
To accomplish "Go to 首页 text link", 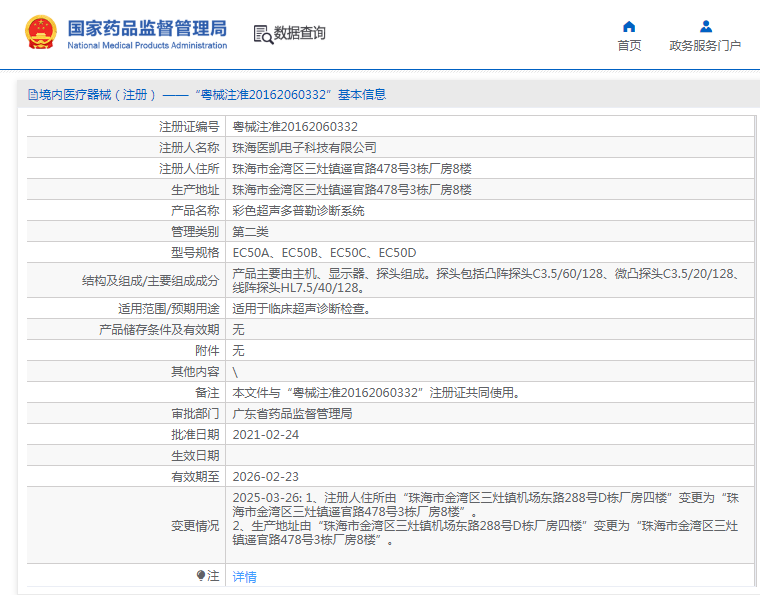I will [629, 46].
